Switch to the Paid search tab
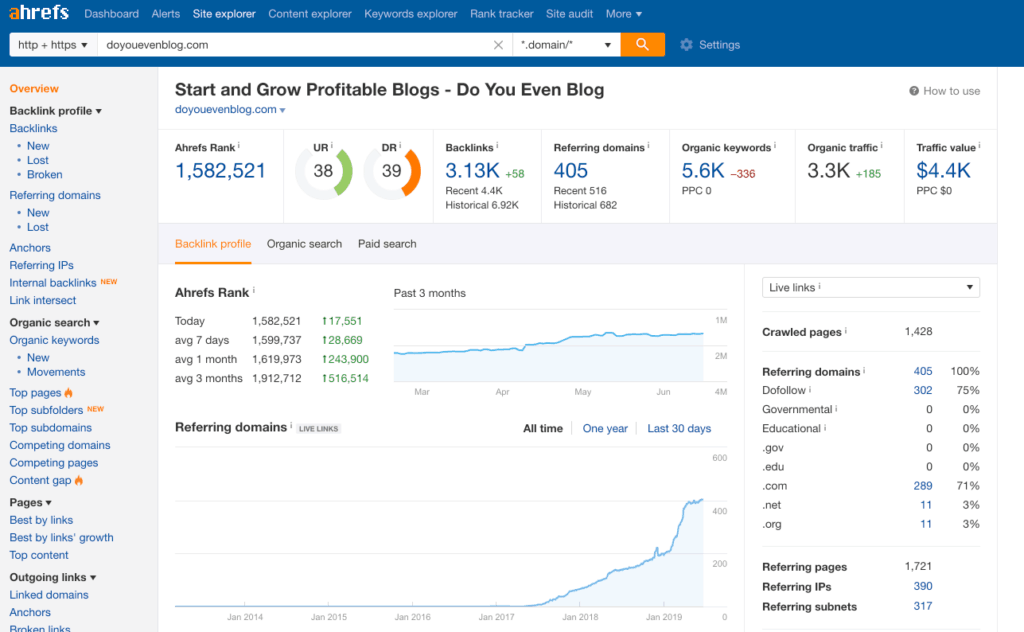The image size is (1024, 632). 387,244
